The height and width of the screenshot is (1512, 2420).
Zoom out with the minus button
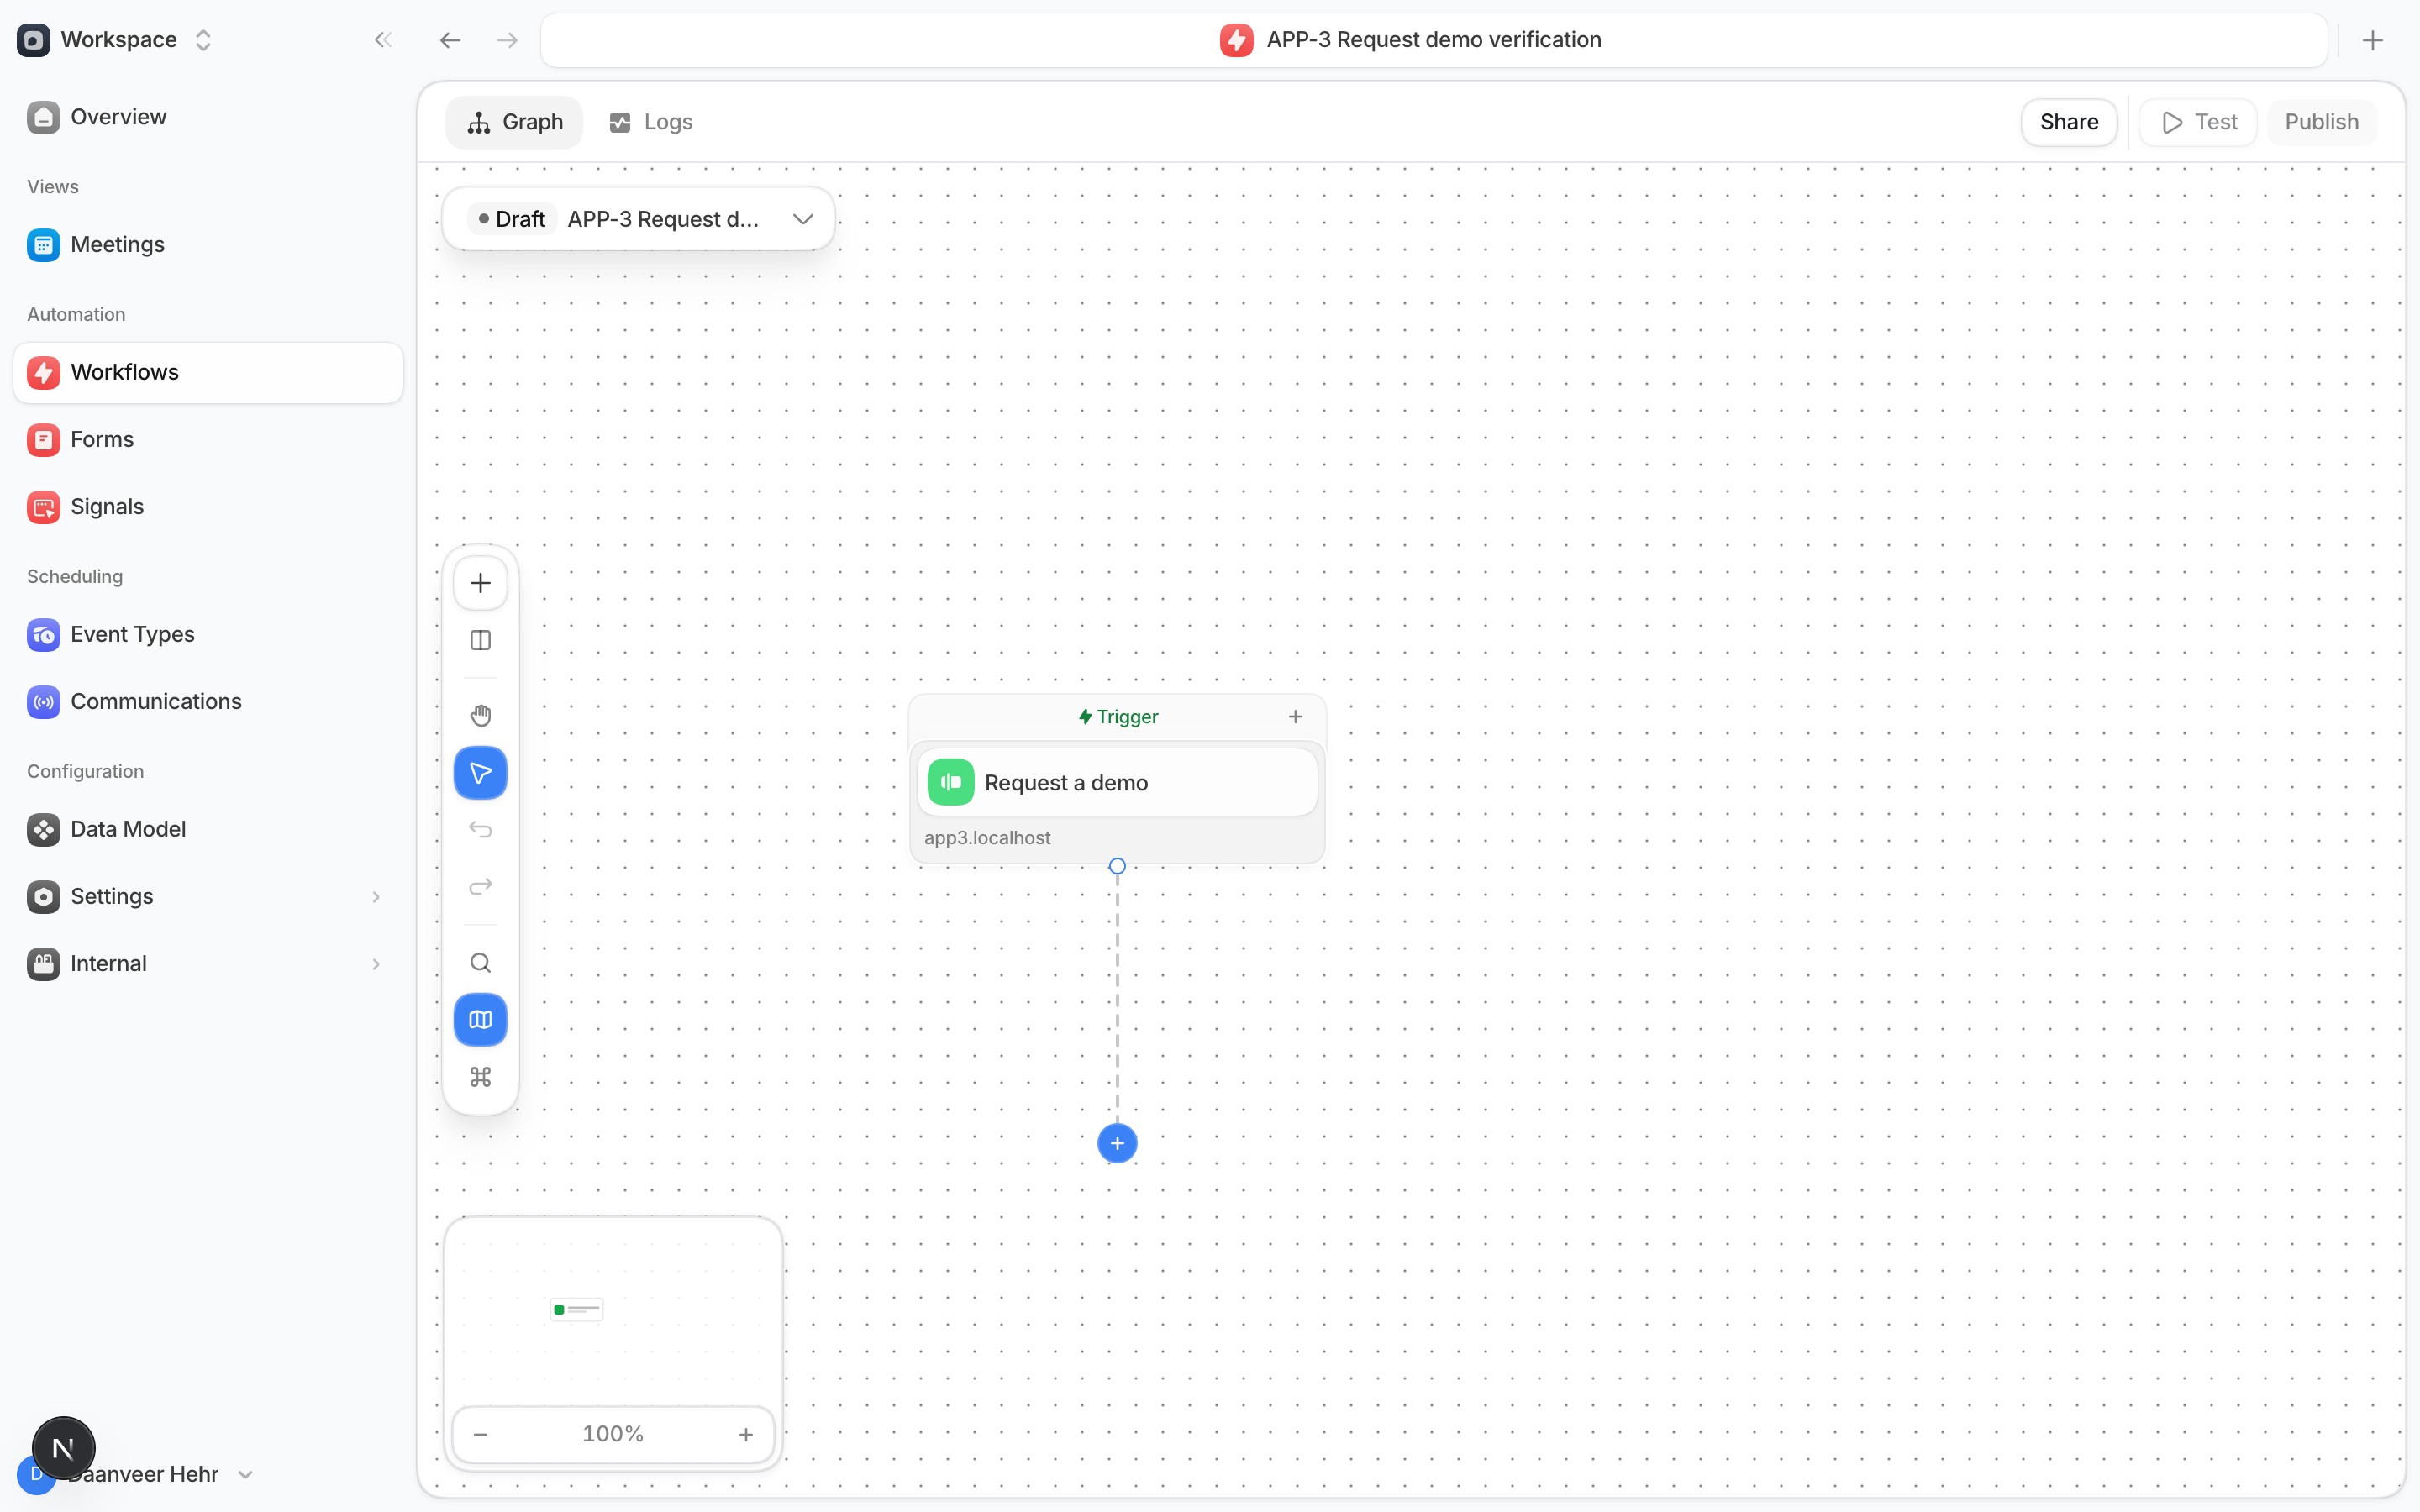pos(481,1434)
